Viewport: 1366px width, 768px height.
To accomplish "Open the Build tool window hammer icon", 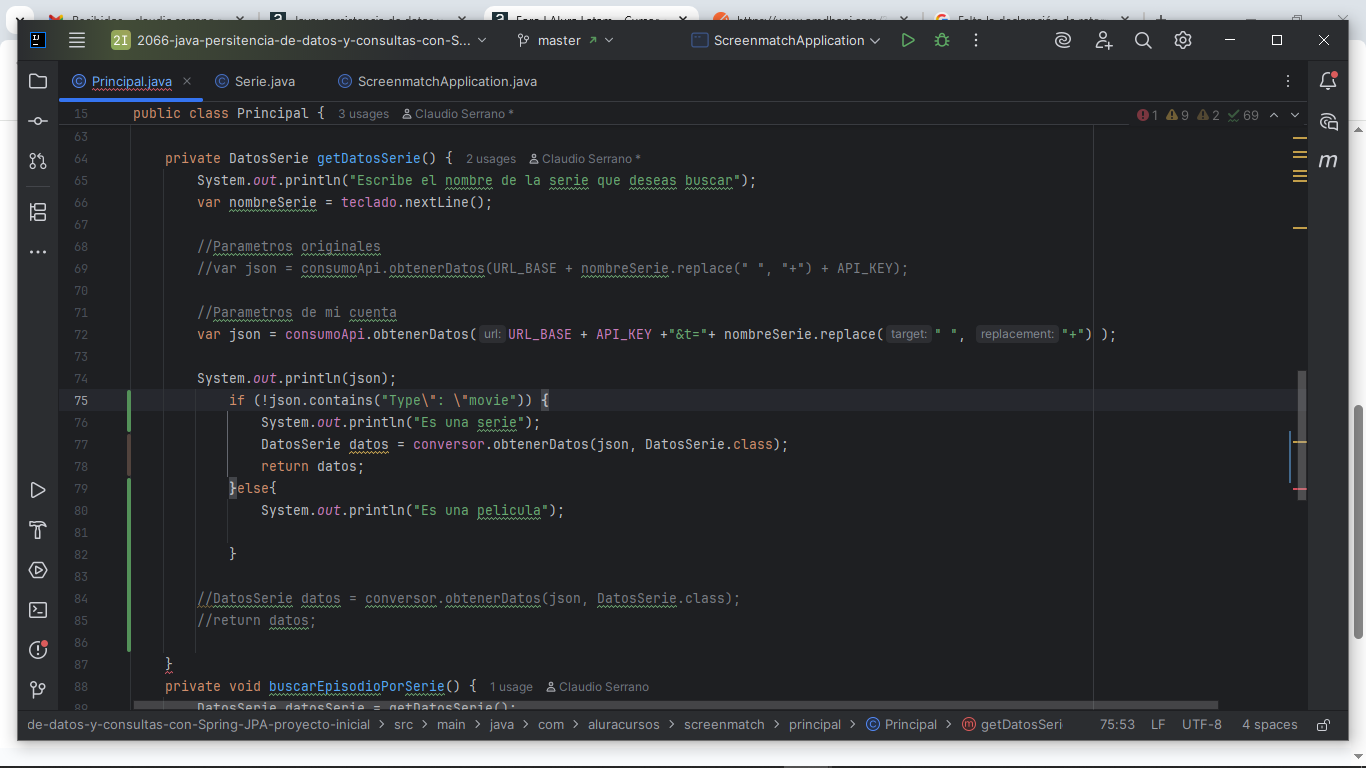I will pyautogui.click(x=38, y=530).
